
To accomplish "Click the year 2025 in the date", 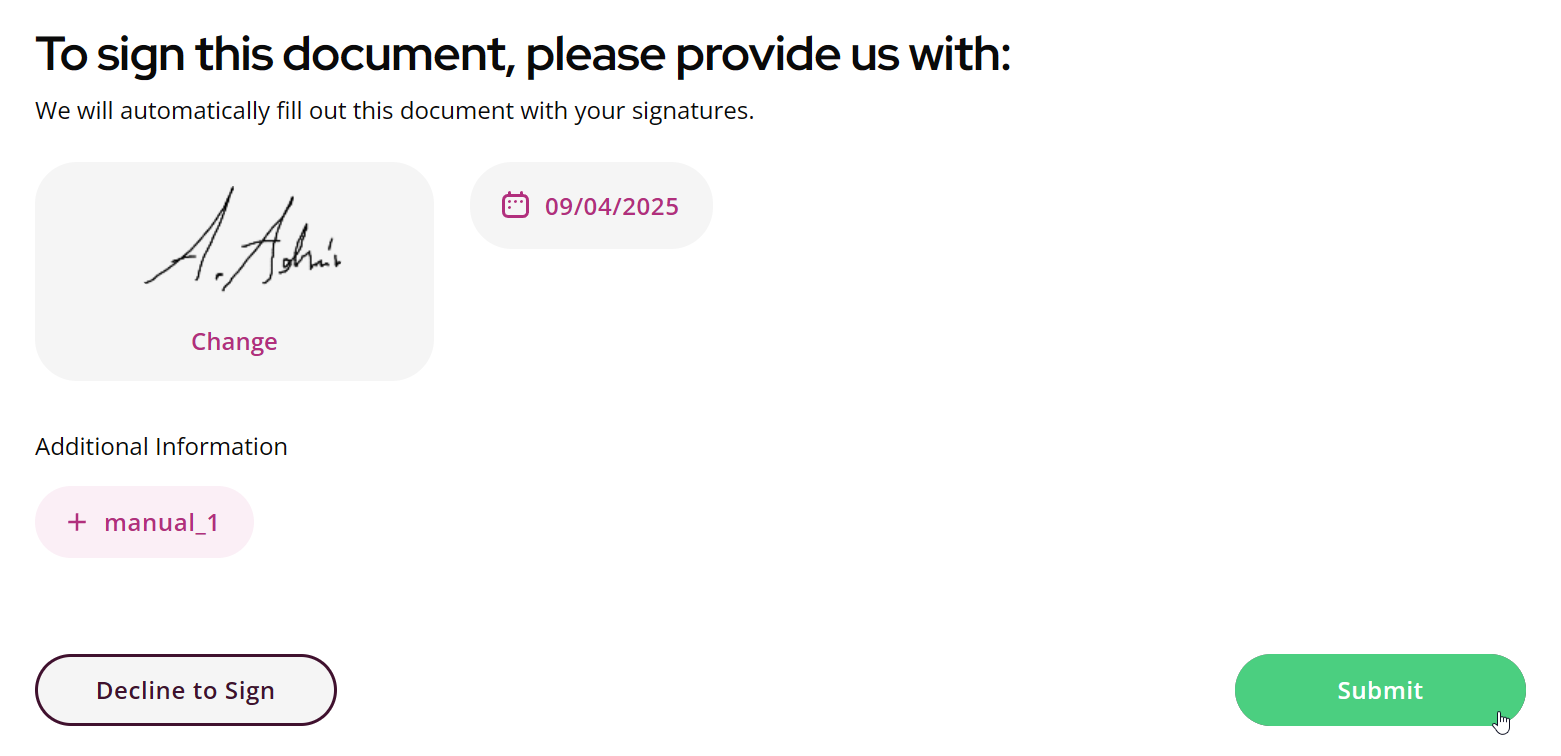I will coord(650,207).
